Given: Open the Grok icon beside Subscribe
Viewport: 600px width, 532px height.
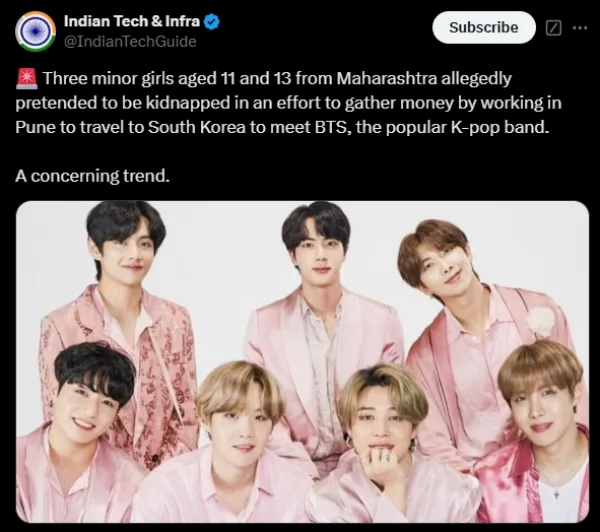Looking at the screenshot, I should click(x=553, y=28).
